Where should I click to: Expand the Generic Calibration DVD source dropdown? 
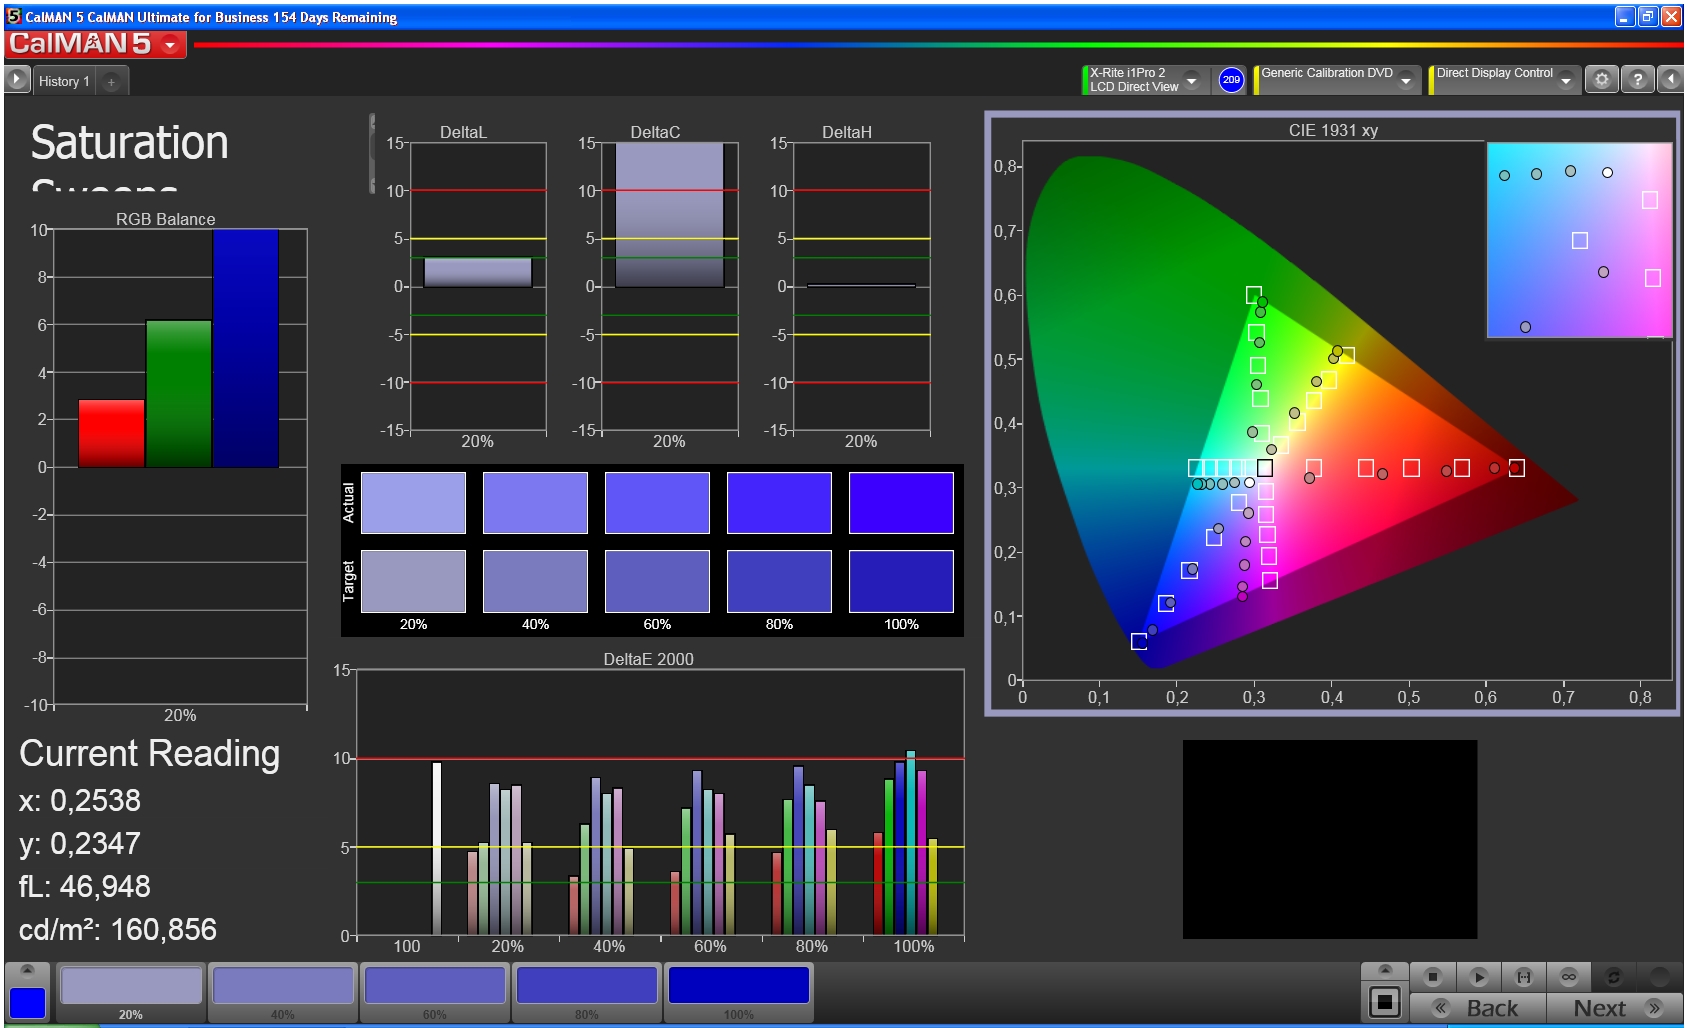pos(1406,81)
